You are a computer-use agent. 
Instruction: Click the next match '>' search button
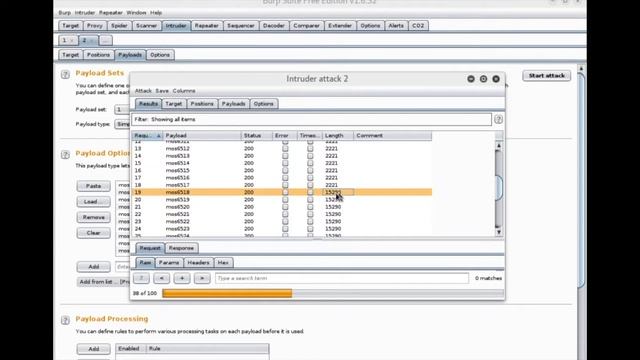point(202,278)
